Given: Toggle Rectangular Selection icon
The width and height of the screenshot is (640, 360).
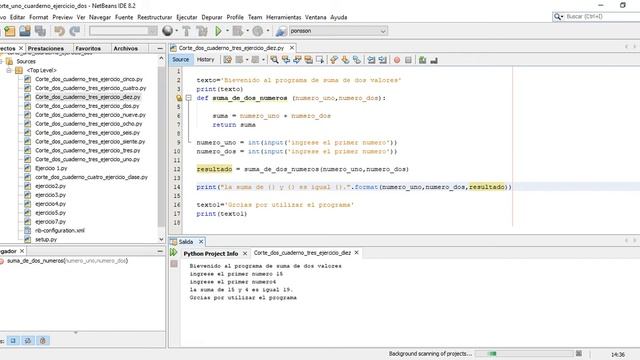Looking at the screenshot, I should [x=320, y=60].
